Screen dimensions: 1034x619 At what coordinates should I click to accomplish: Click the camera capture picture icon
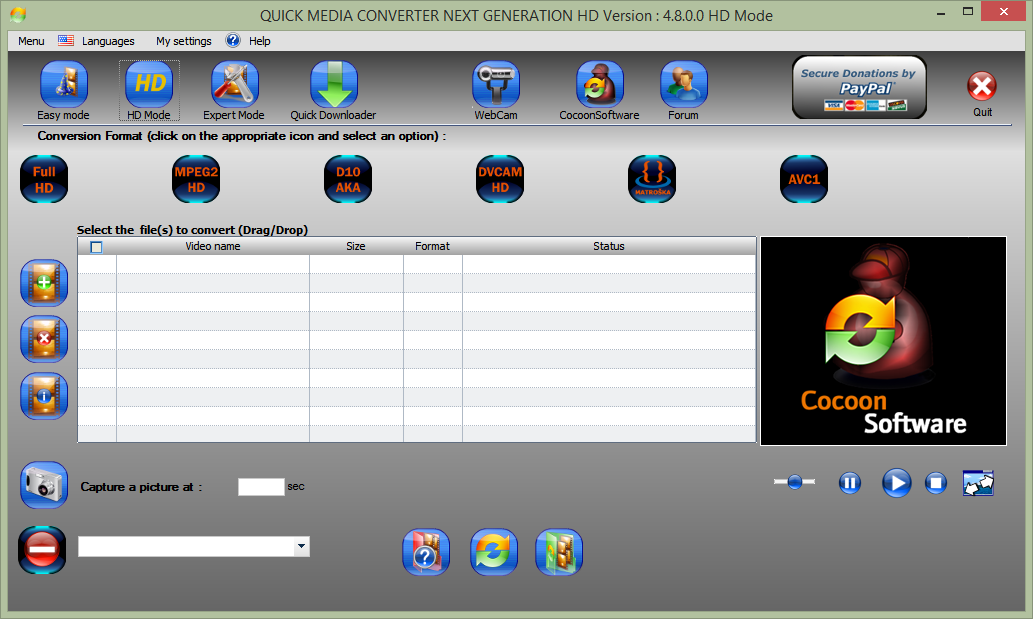pyautogui.click(x=44, y=485)
